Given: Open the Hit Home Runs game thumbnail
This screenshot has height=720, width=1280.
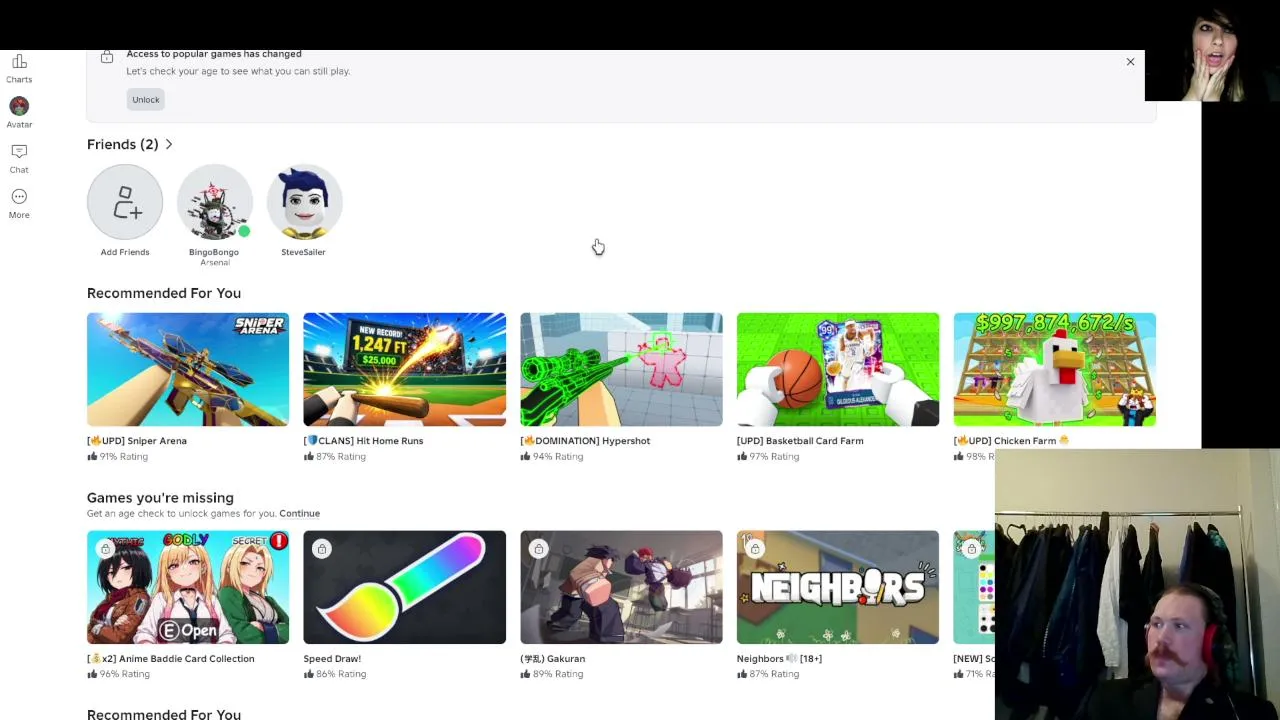Looking at the screenshot, I should click(405, 369).
